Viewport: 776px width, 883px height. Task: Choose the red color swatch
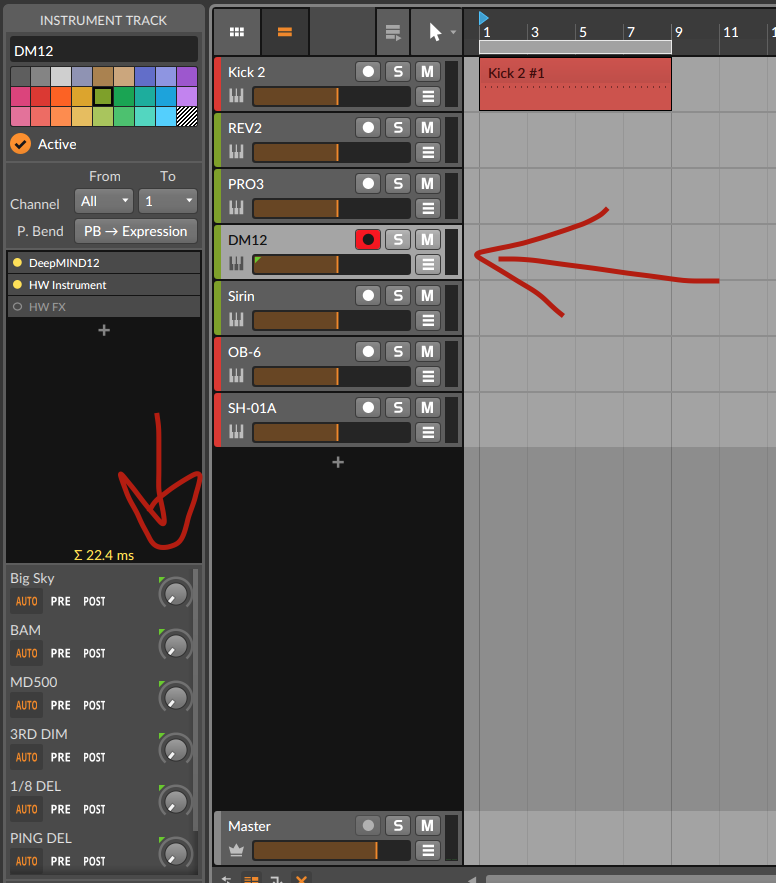(41, 96)
